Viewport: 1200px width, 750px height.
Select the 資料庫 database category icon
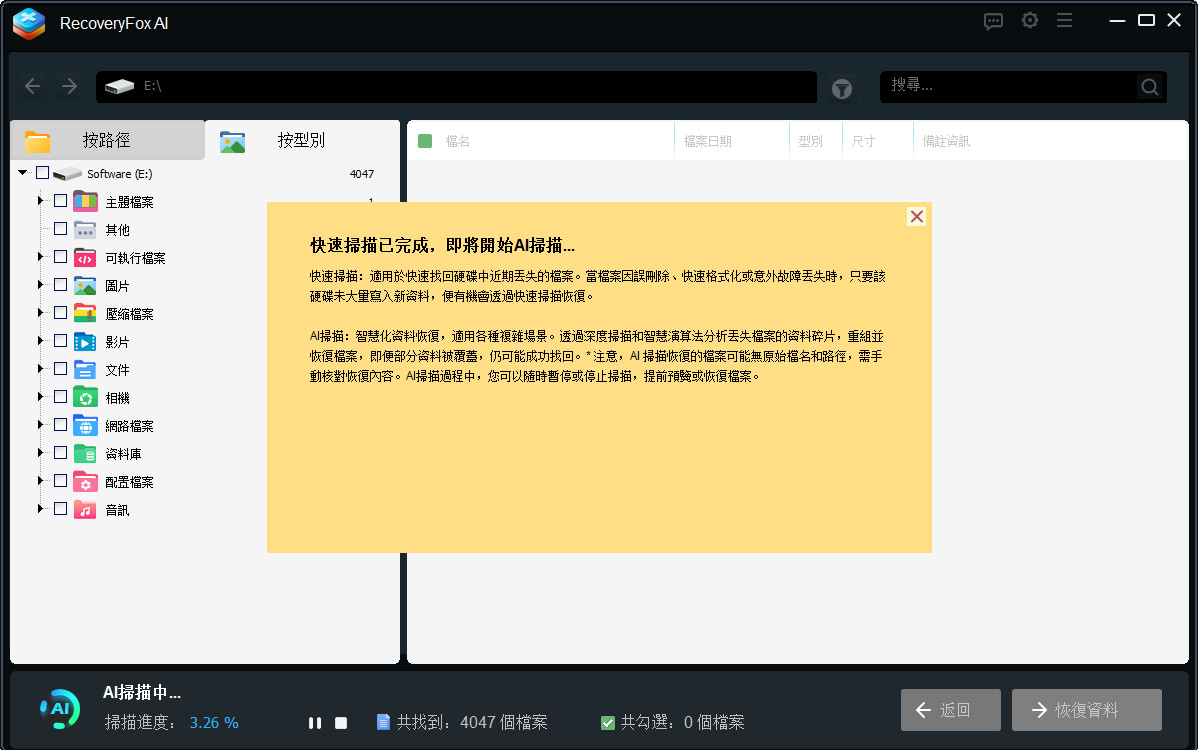(84, 452)
